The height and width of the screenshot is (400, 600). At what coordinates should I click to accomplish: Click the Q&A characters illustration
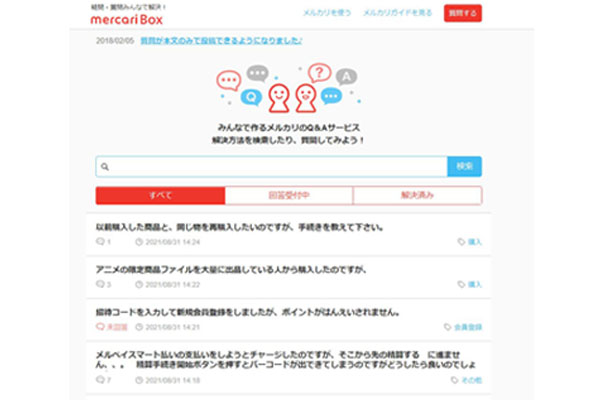(x=288, y=91)
